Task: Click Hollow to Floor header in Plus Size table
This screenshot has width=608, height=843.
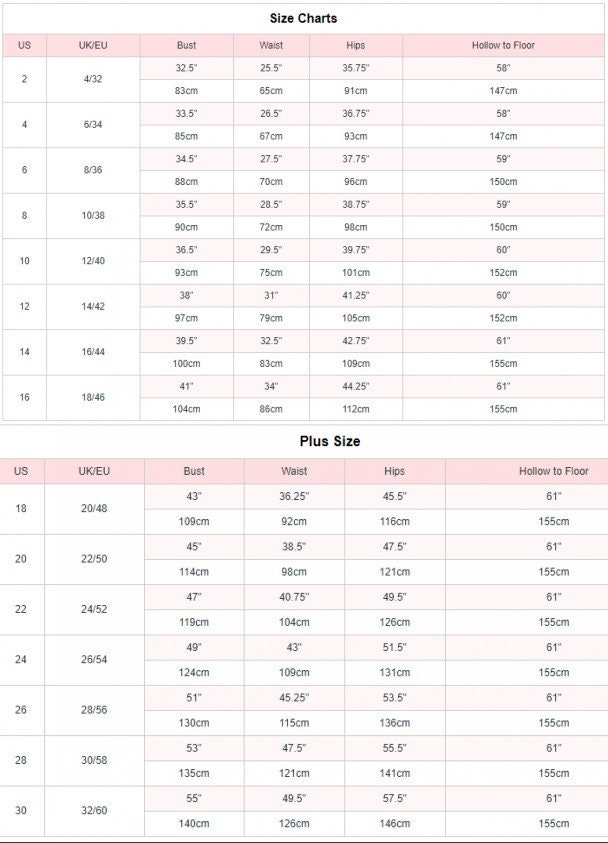Action: [x=553, y=471]
